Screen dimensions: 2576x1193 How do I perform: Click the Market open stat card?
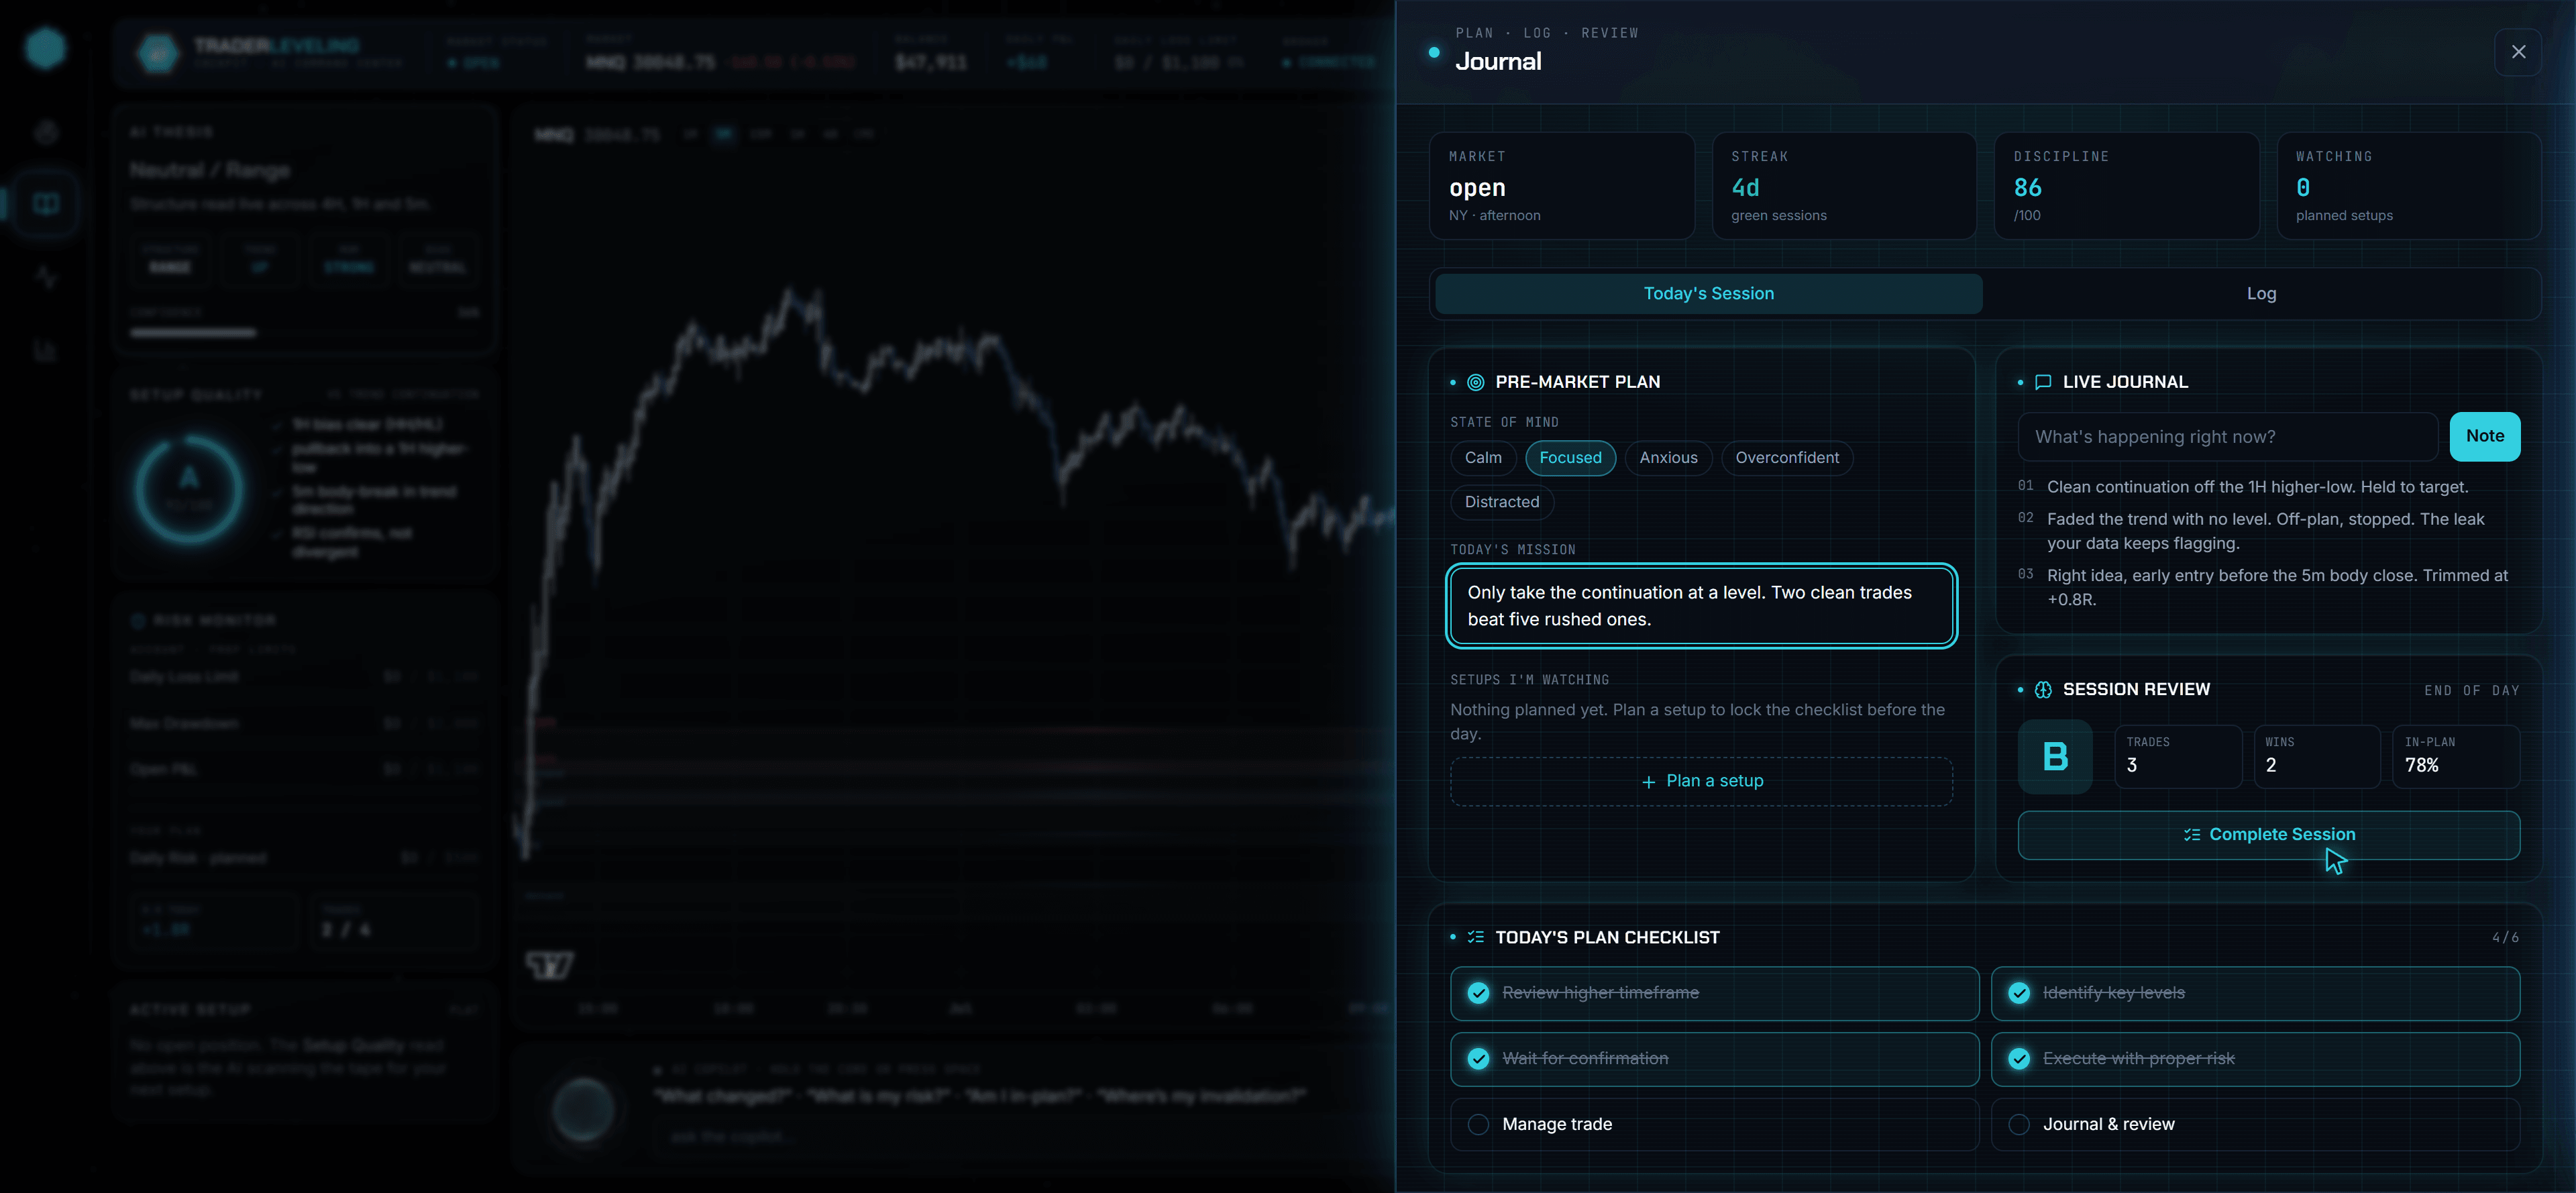[1561, 186]
